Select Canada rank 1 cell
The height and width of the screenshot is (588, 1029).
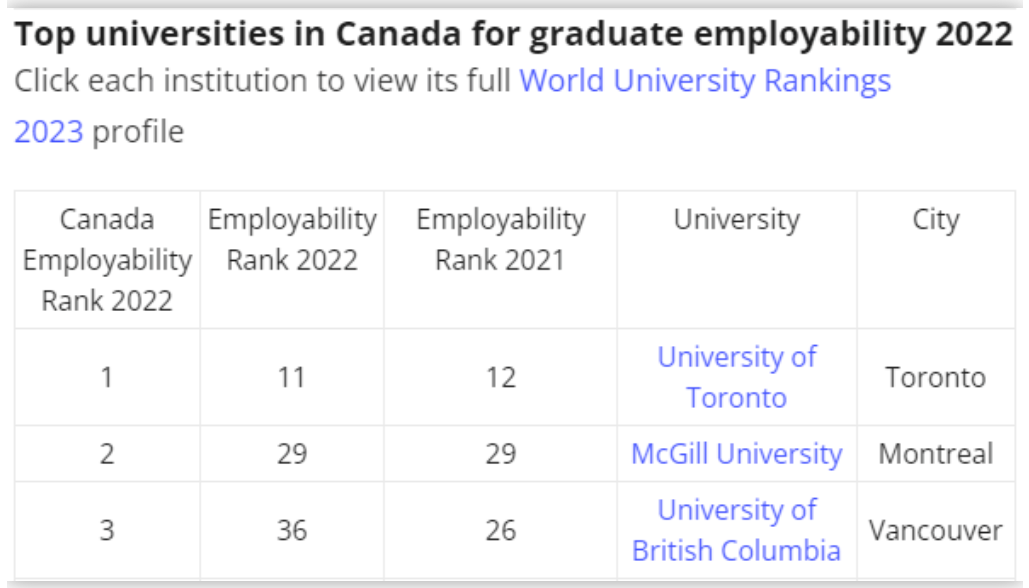pyautogui.click(x=107, y=378)
